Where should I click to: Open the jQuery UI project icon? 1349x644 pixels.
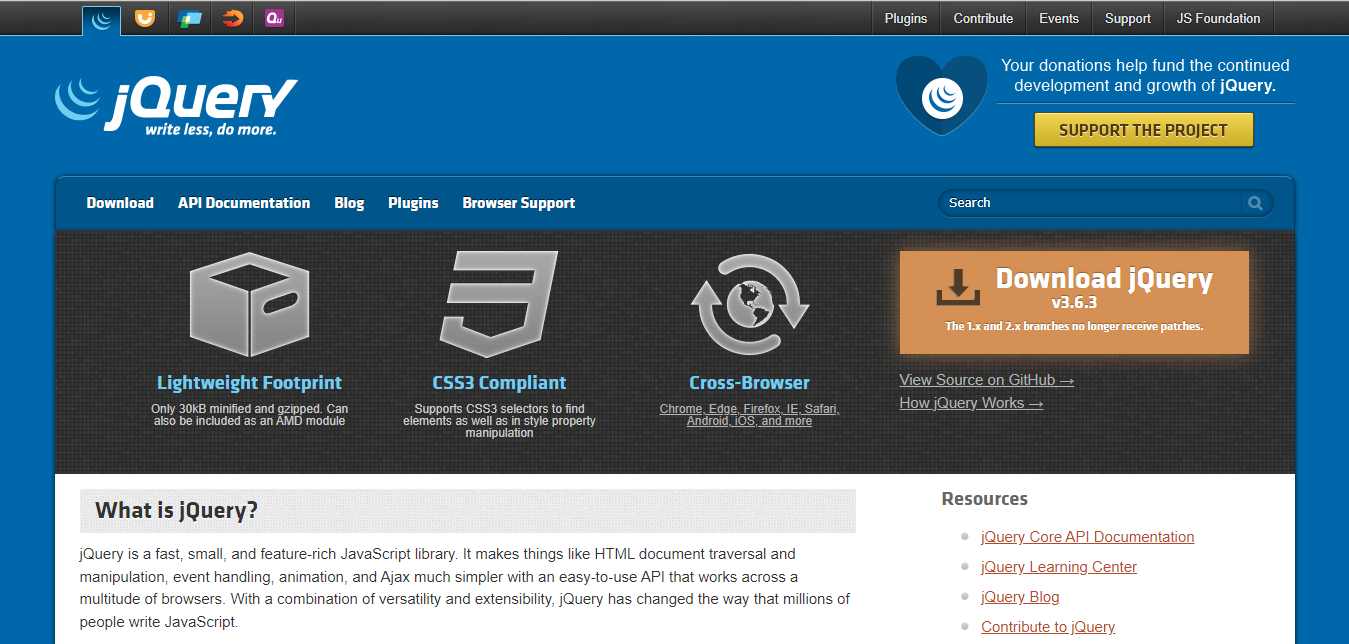[x=145, y=17]
